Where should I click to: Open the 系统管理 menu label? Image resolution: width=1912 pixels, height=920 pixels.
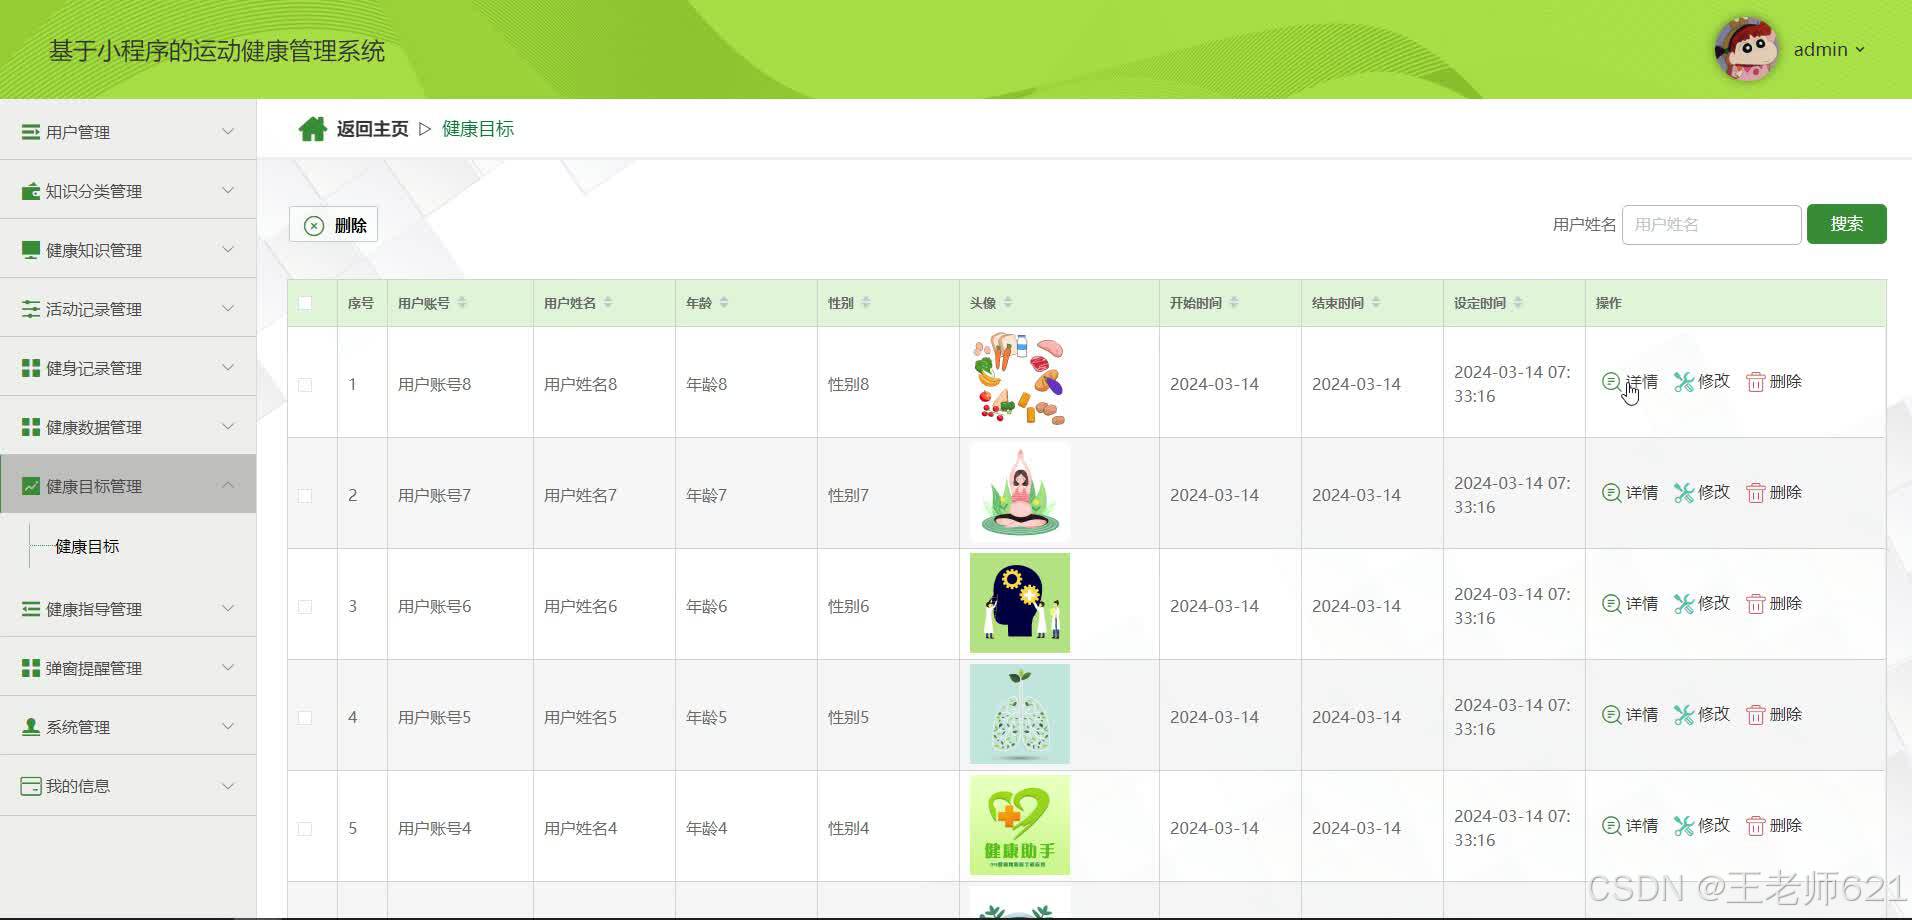(78, 727)
